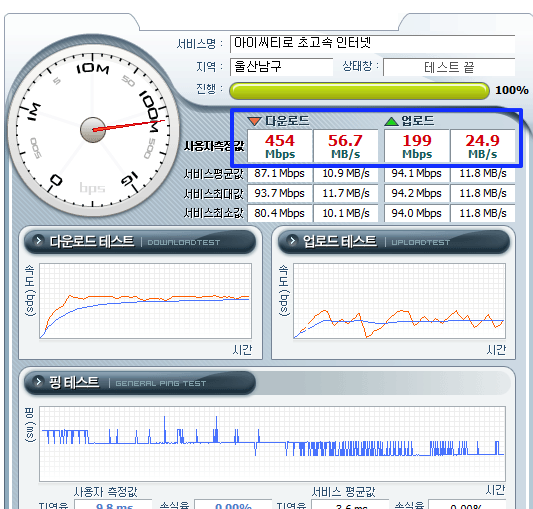Click the orange download triangle icon
Viewport: 533px width, 509px height.
pyautogui.click(x=254, y=121)
